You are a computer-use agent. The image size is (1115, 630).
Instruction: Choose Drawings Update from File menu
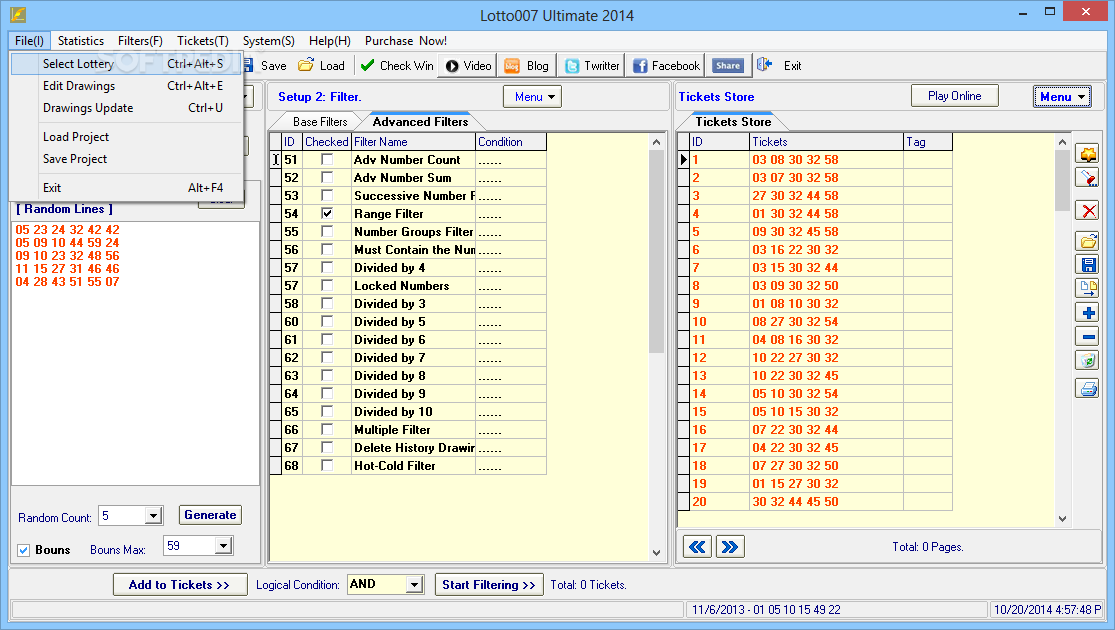coord(127,108)
